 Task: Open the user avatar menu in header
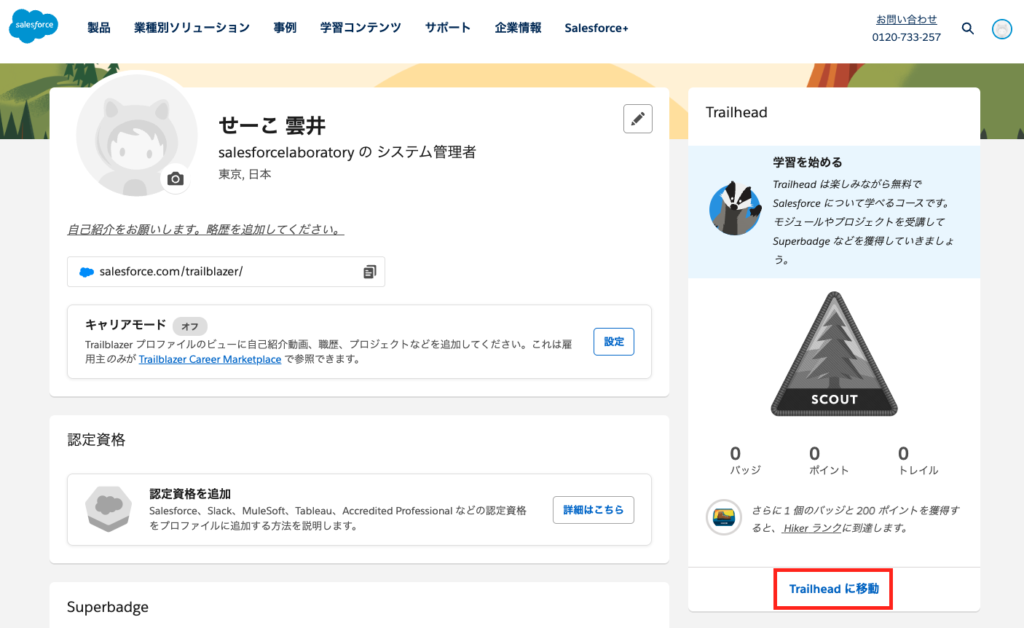pyautogui.click(x=1002, y=29)
